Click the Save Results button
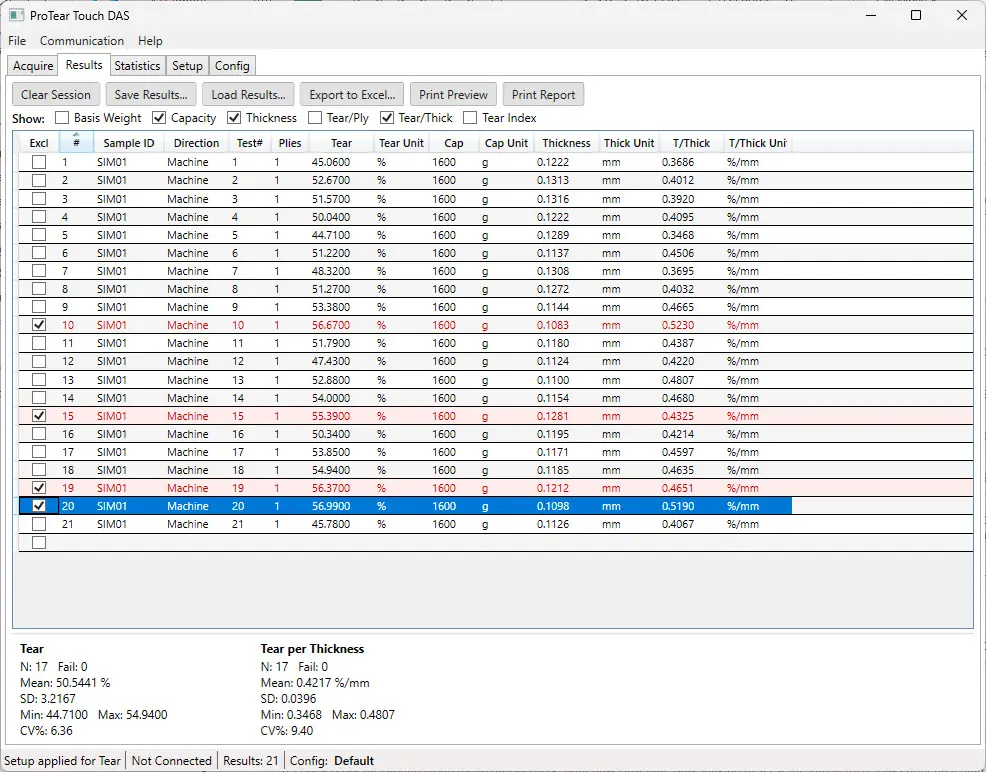Screen dimensions: 986x772 (x=151, y=95)
